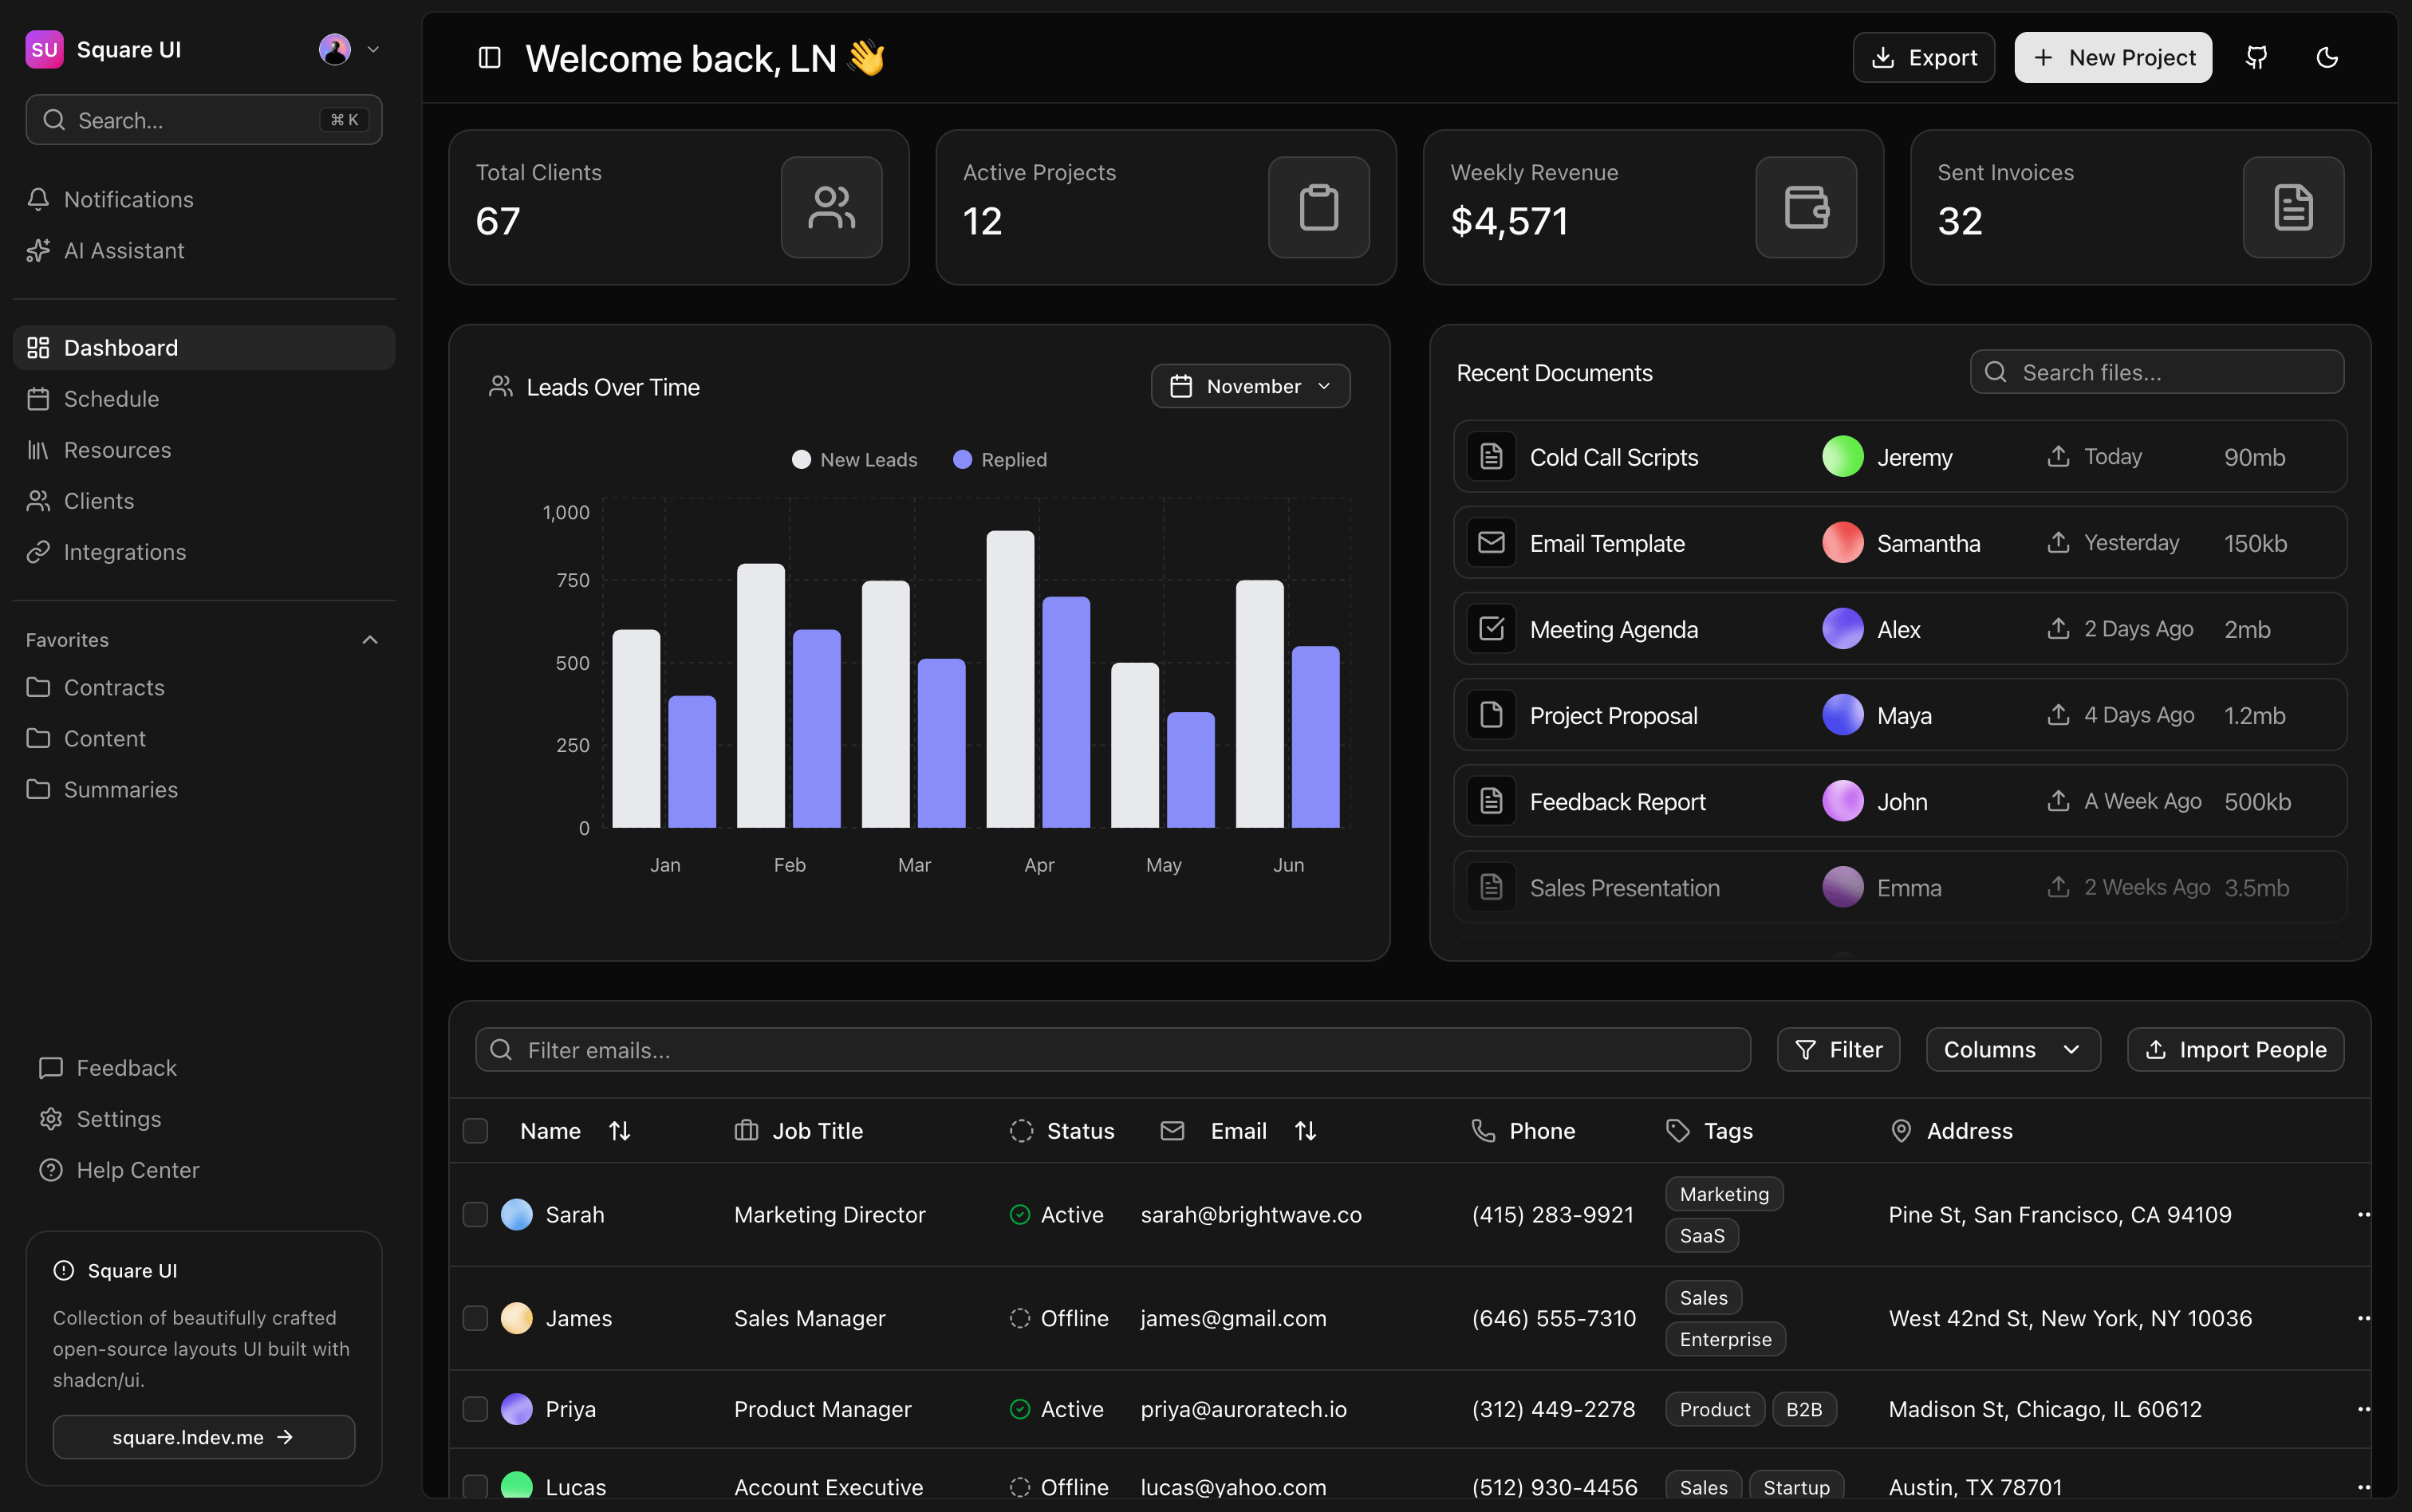Click the Replied legend color dot
Image resolution: width=2412 pixels, height=1512 pixels.
962,460
